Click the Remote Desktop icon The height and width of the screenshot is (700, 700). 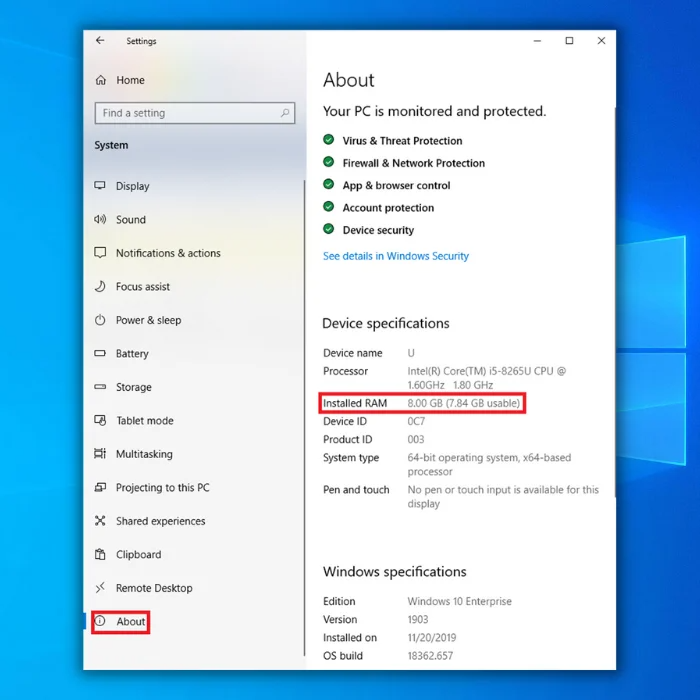point(100,588)
